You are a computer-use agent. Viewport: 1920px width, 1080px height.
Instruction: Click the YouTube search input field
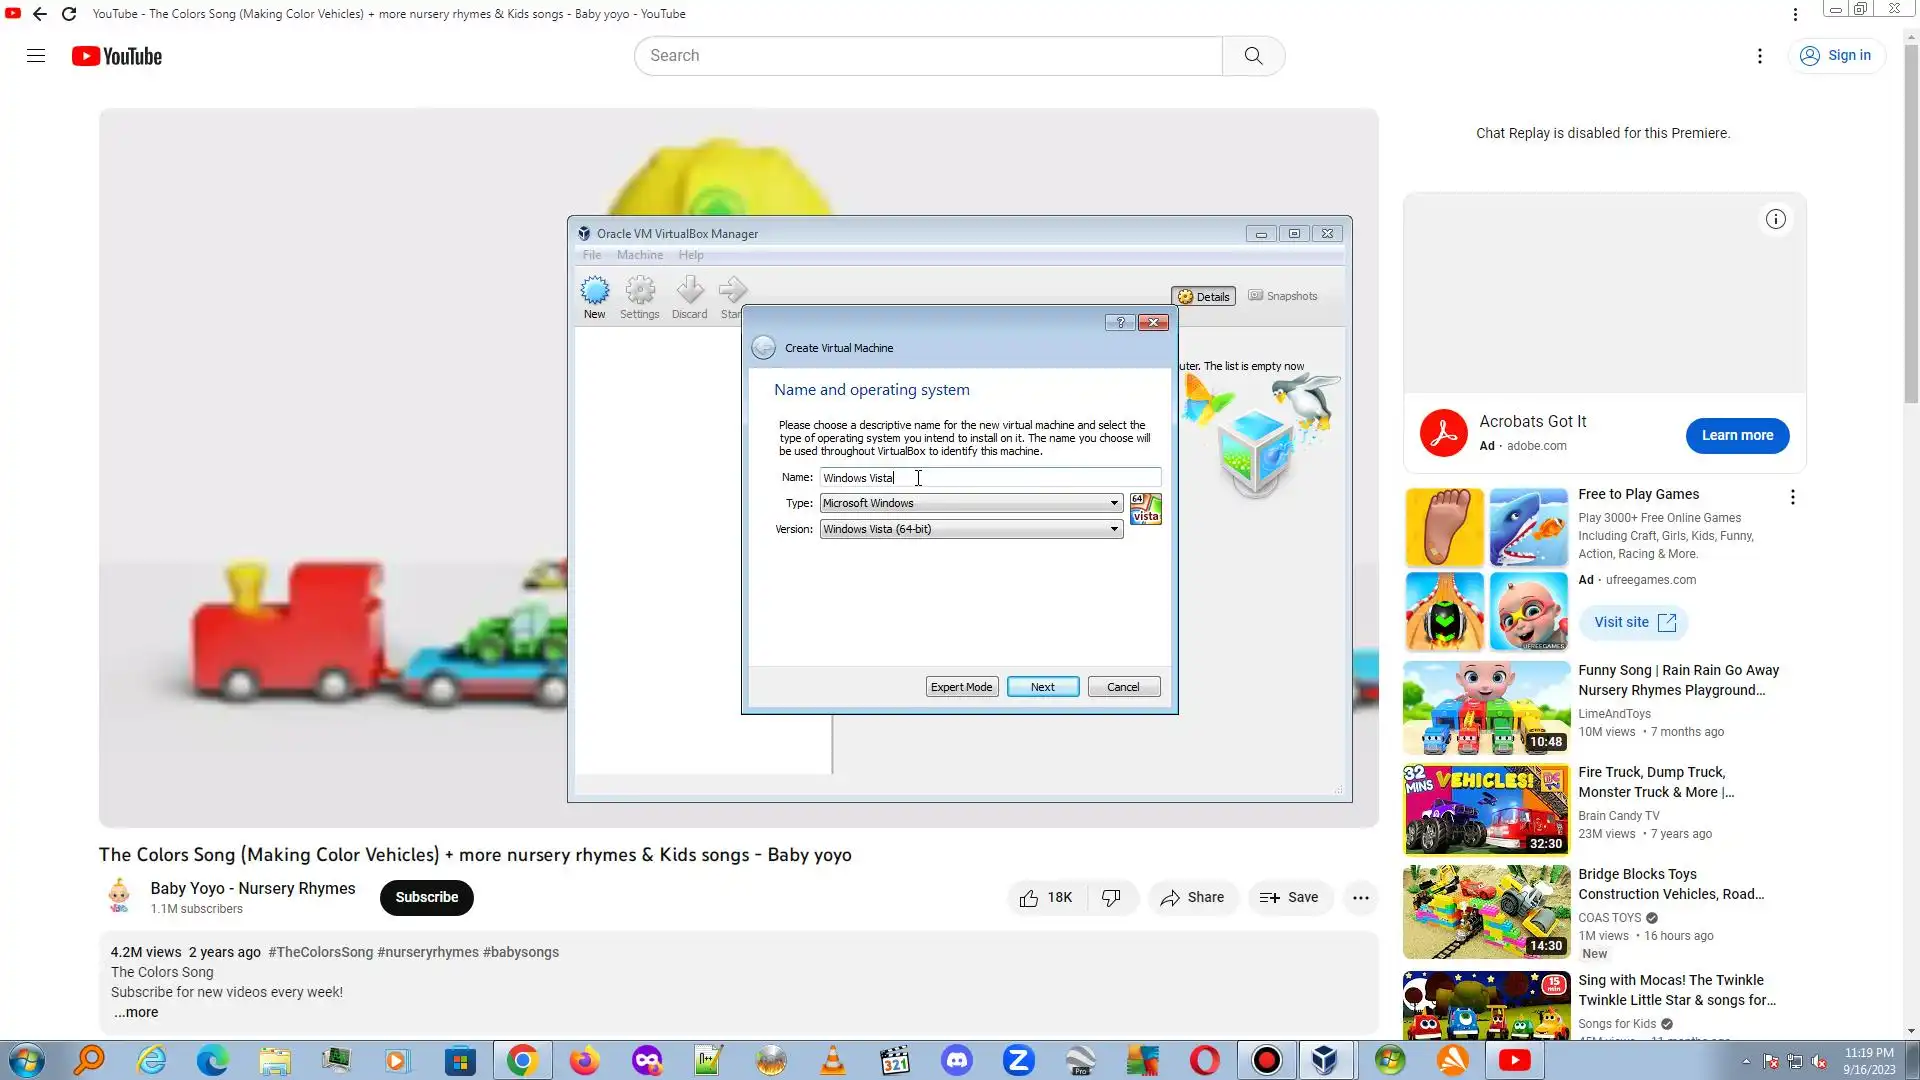928,56
